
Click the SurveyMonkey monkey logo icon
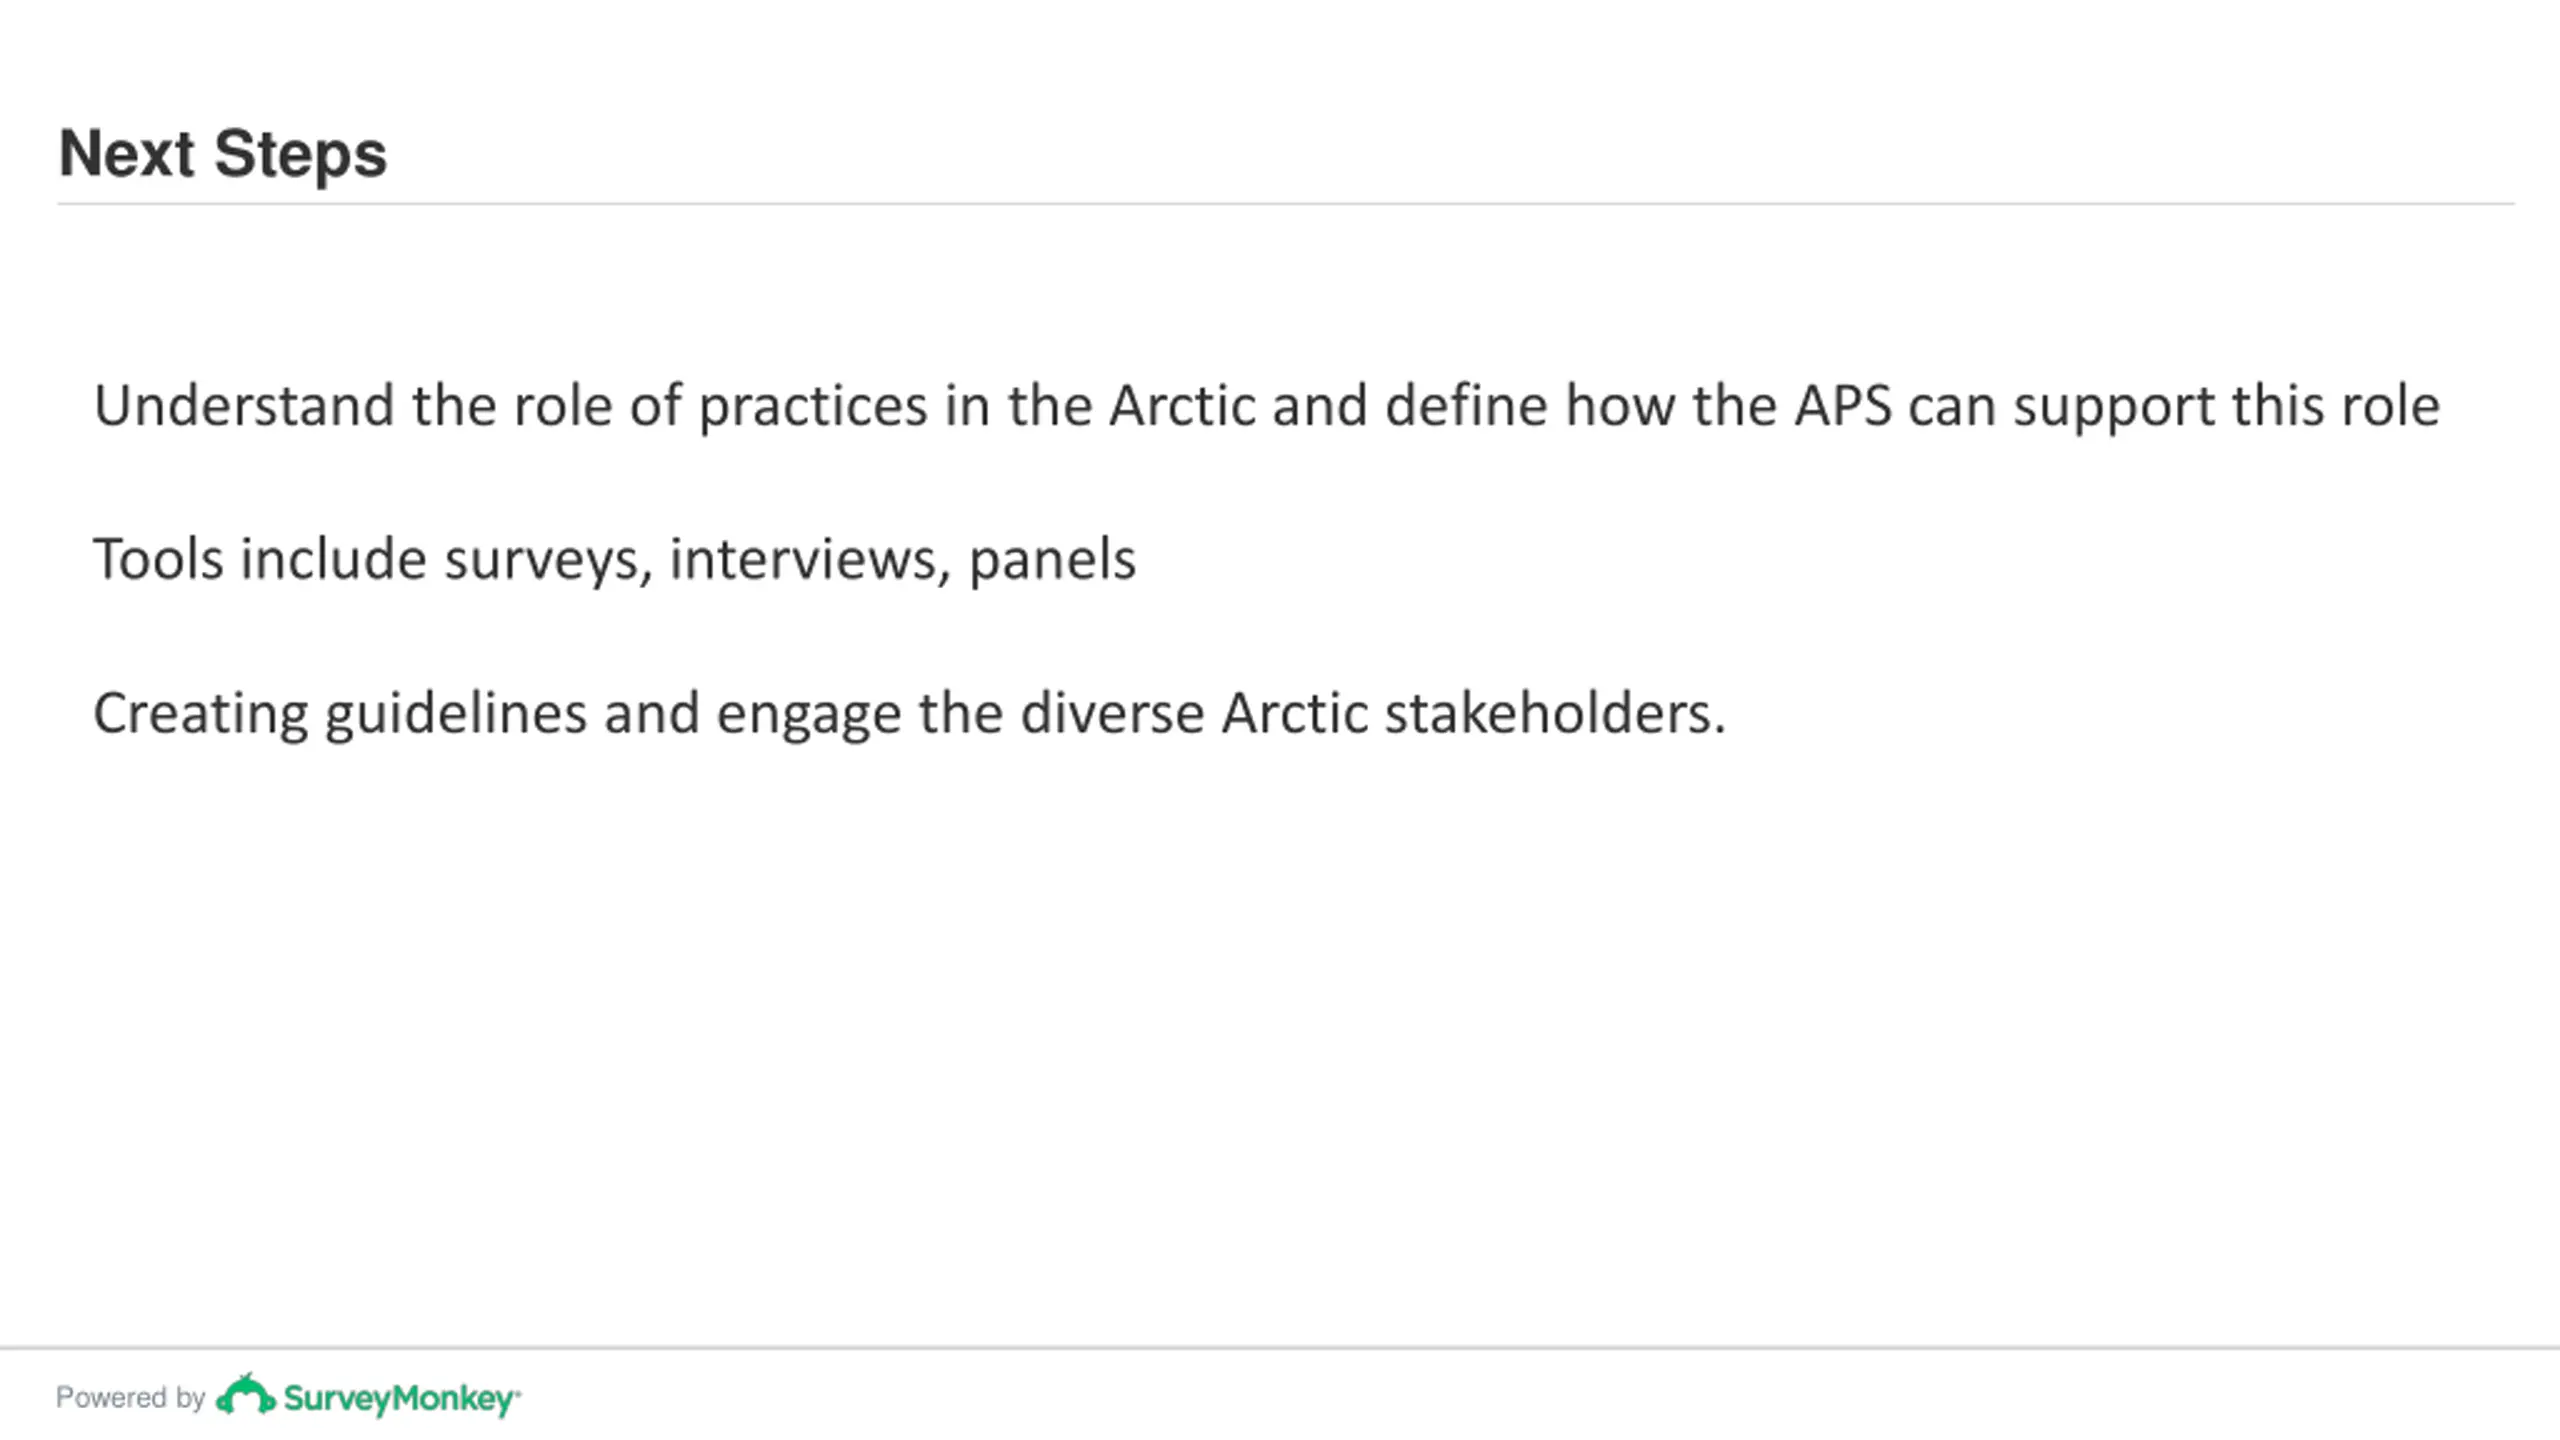pos(245,1395)
